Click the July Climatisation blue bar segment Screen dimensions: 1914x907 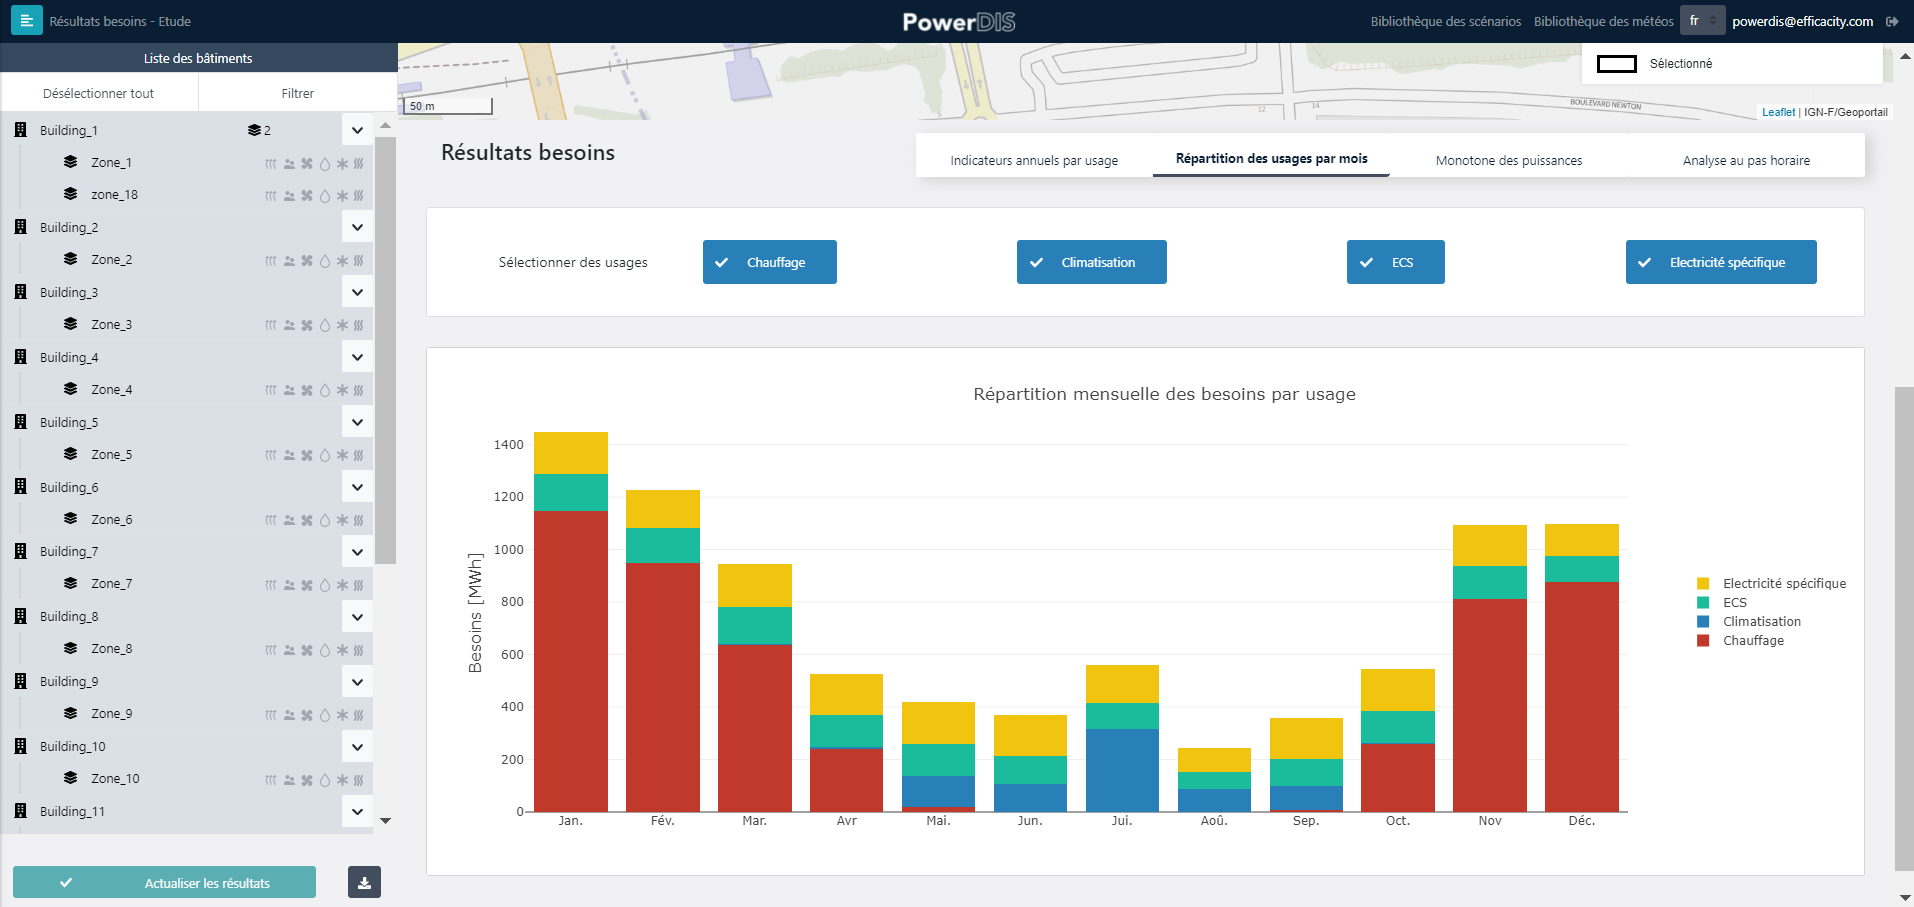click(1122, 770)
